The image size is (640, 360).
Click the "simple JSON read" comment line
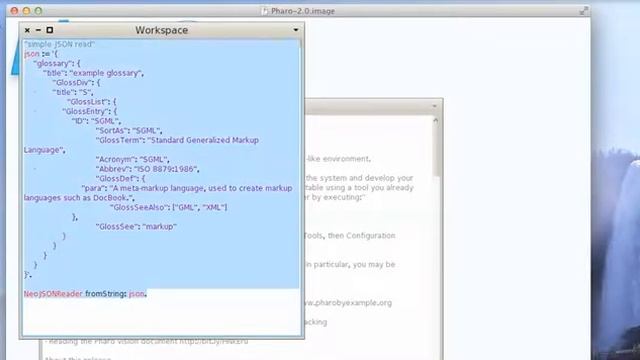tap(59, 44)
